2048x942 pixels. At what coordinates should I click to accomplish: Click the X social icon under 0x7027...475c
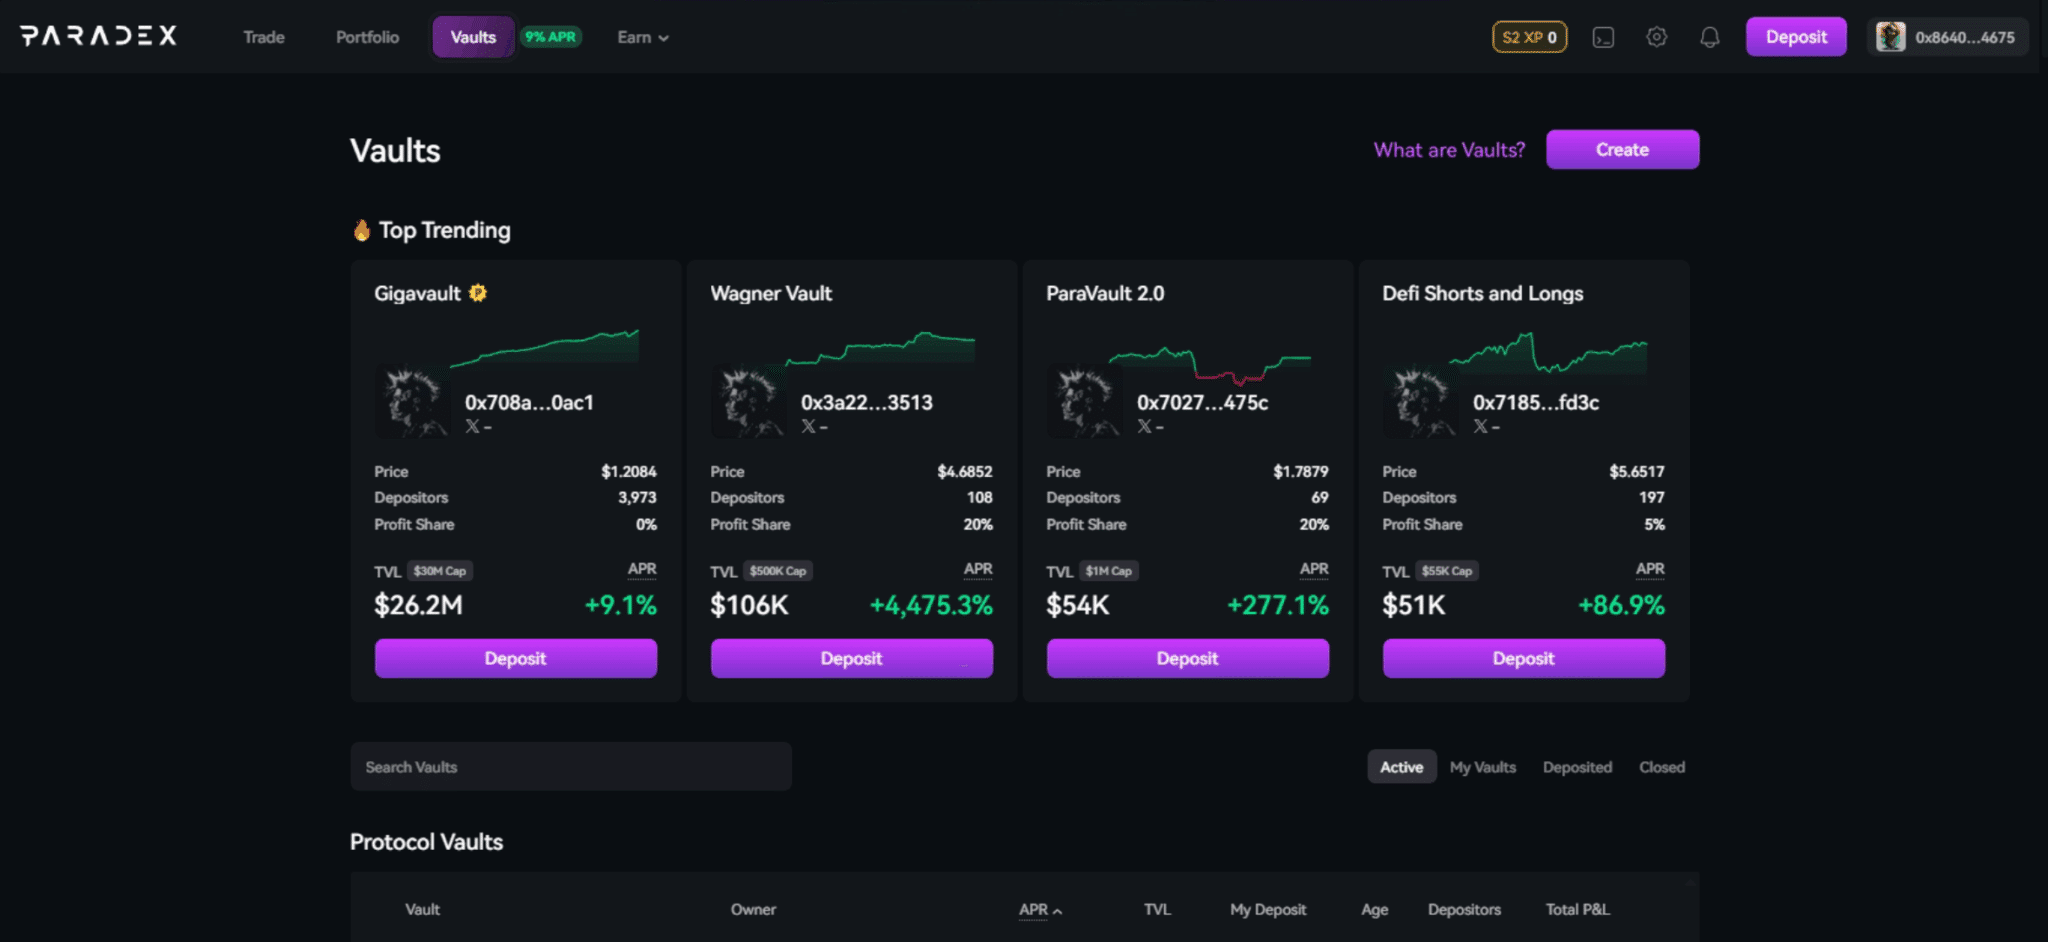[x=1144, y=427]
